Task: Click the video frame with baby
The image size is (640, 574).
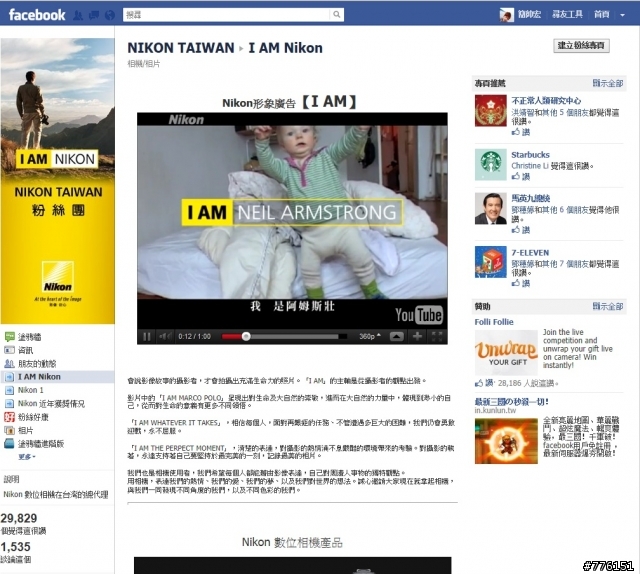Action: point(292,211)
